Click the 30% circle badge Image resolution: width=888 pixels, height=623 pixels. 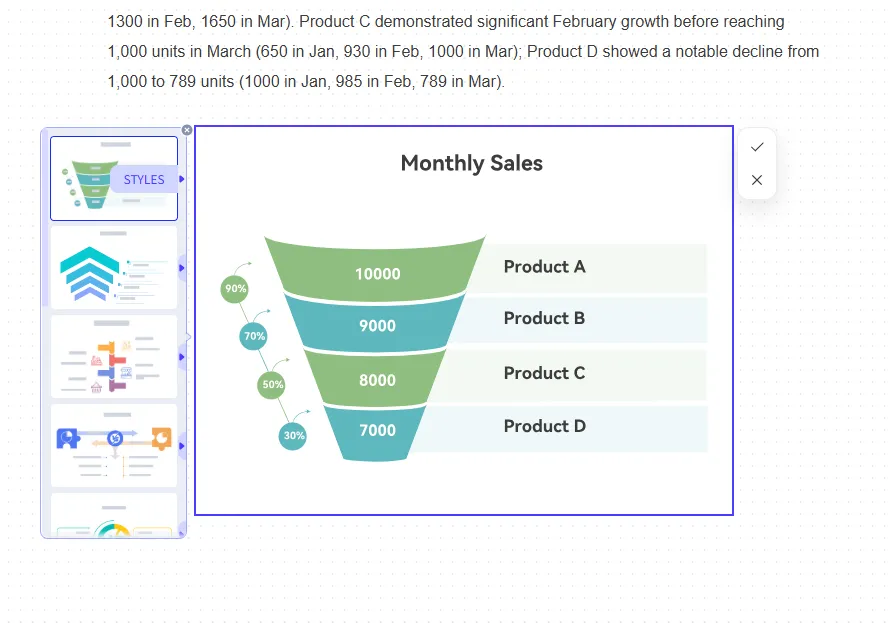click(x=293, y=436)
